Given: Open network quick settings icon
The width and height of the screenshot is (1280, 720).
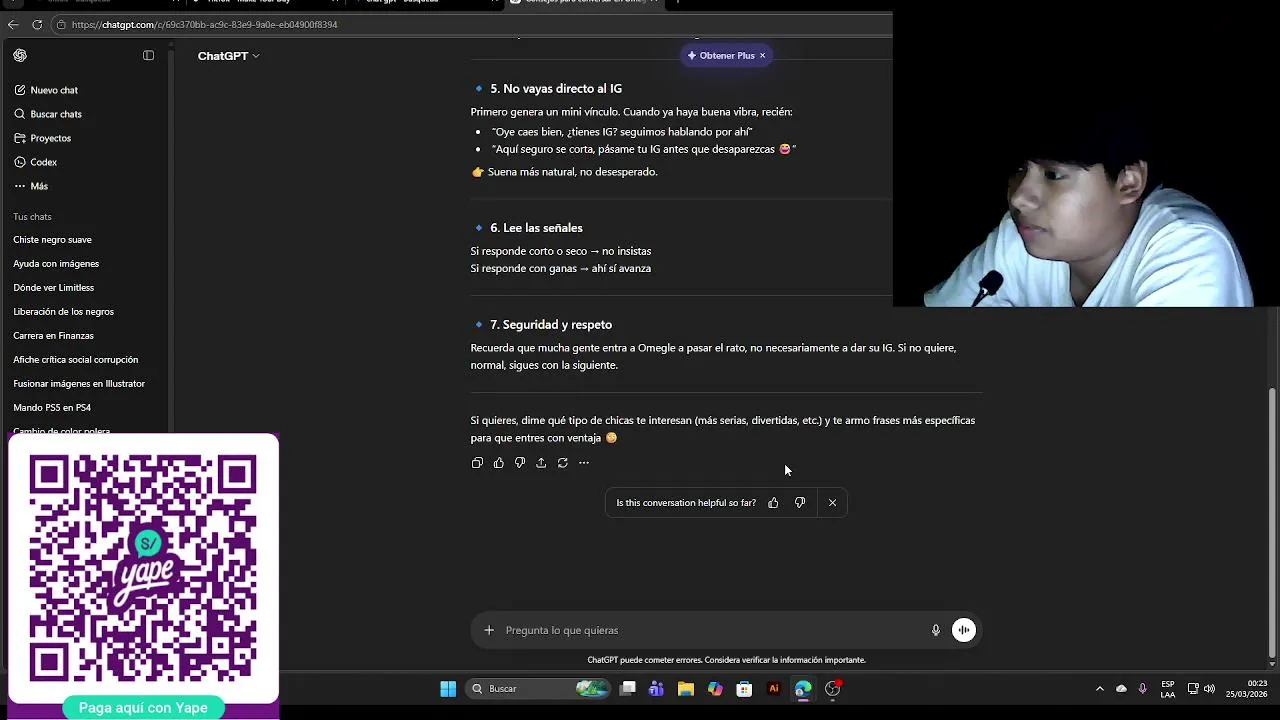Looking at the screenshot, I should (x=1193, y=688).
